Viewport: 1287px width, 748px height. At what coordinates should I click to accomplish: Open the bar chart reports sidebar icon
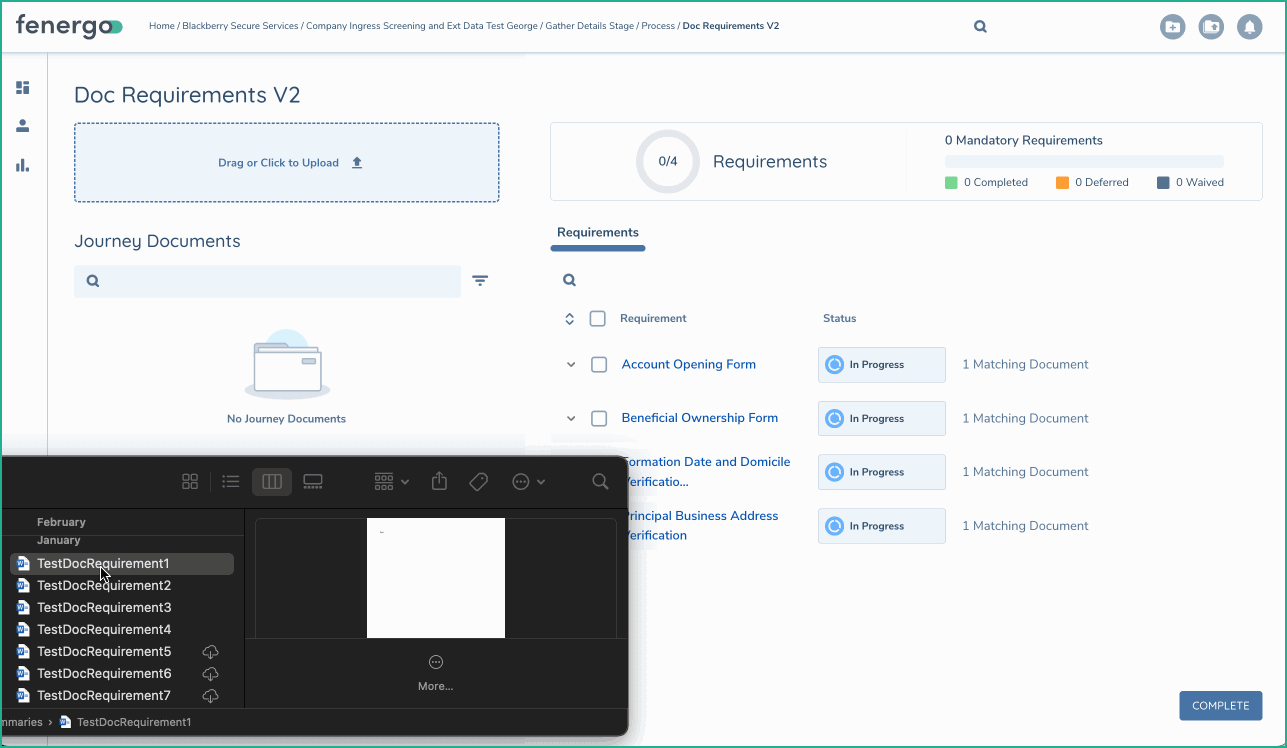tap(22, 165)
